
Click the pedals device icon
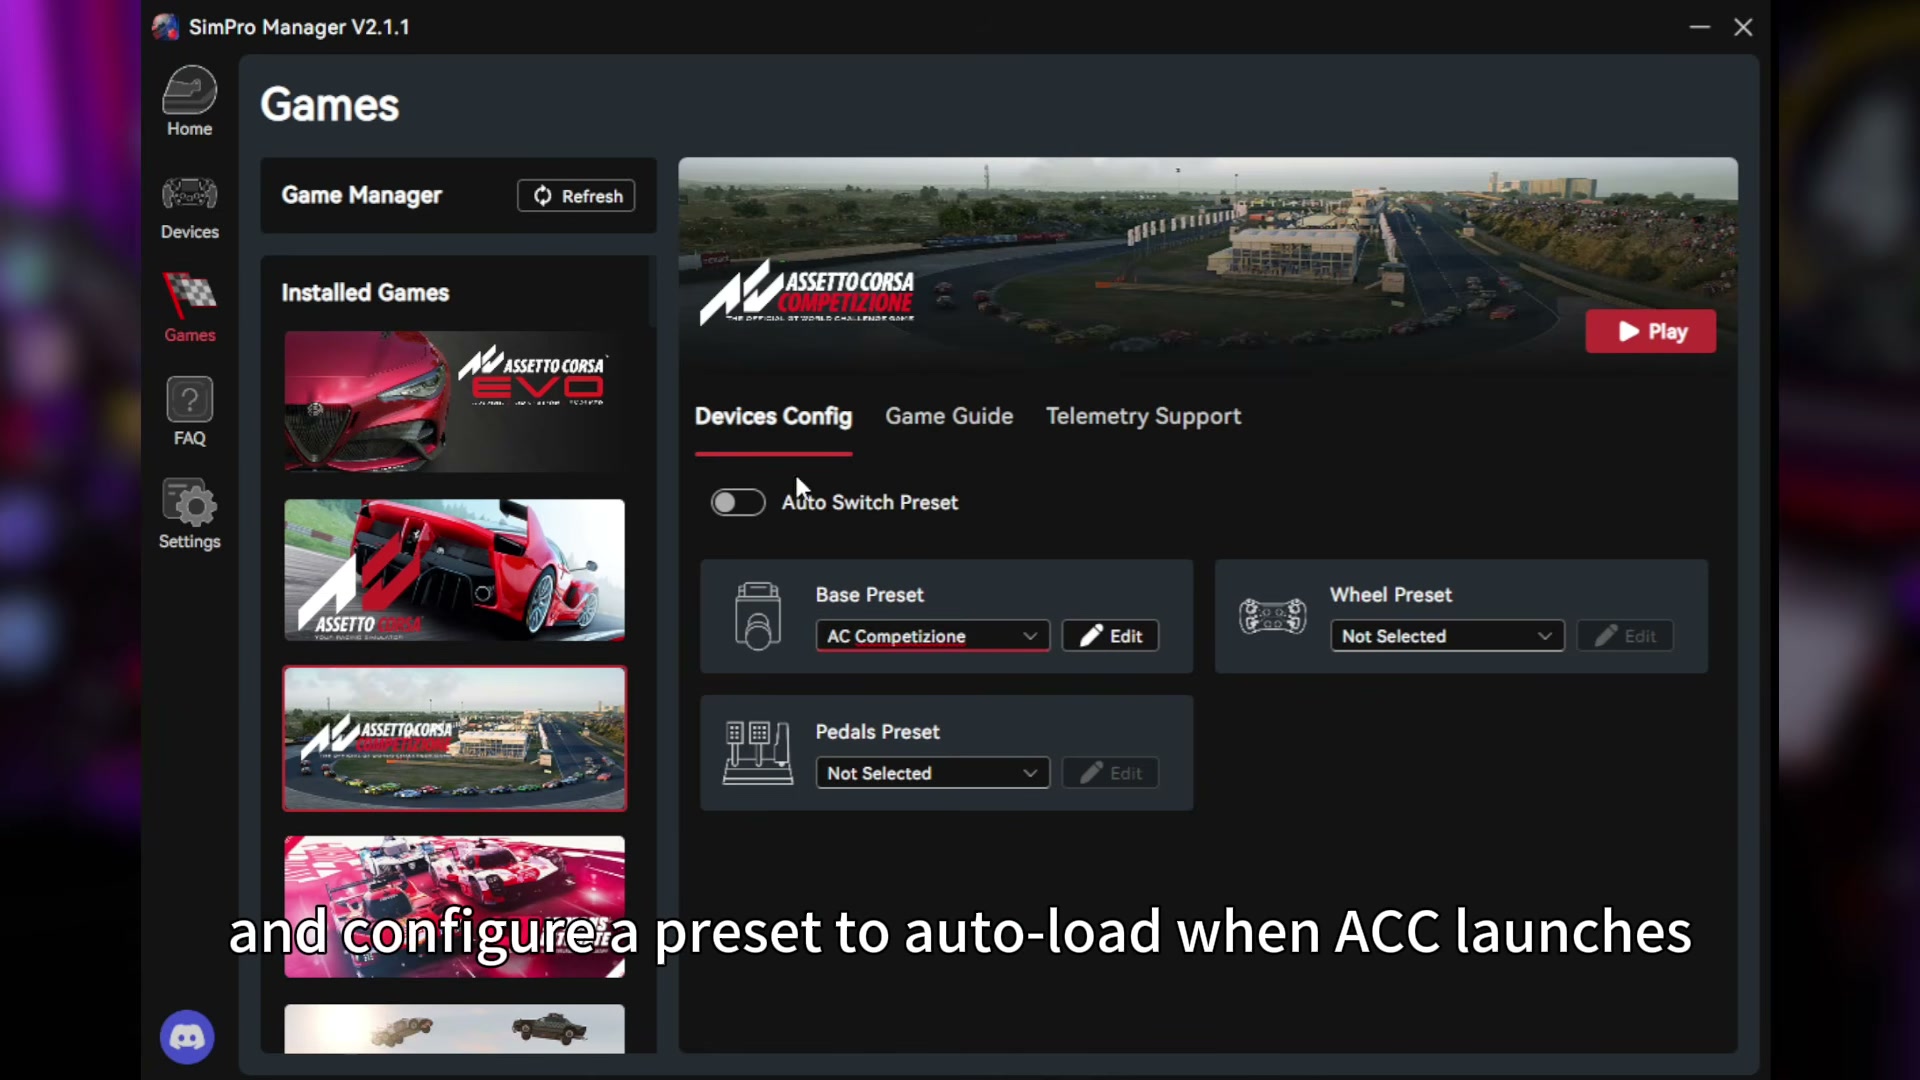[757, 753]
